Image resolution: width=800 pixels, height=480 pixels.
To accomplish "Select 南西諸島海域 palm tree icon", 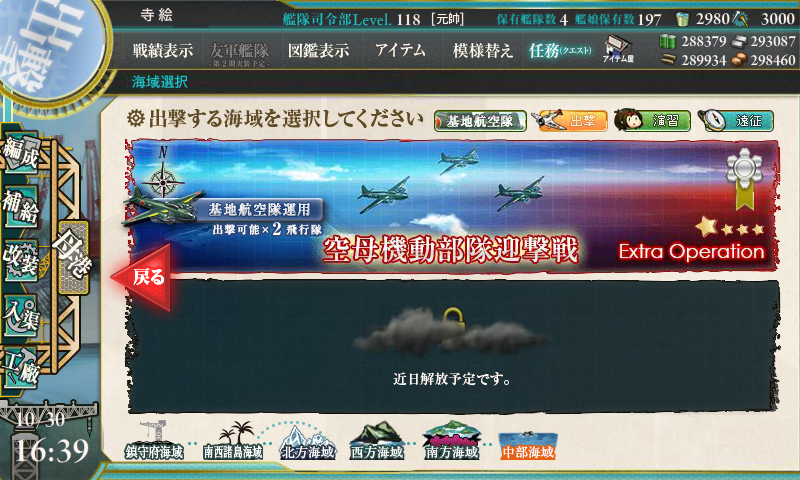I will 233,442.
